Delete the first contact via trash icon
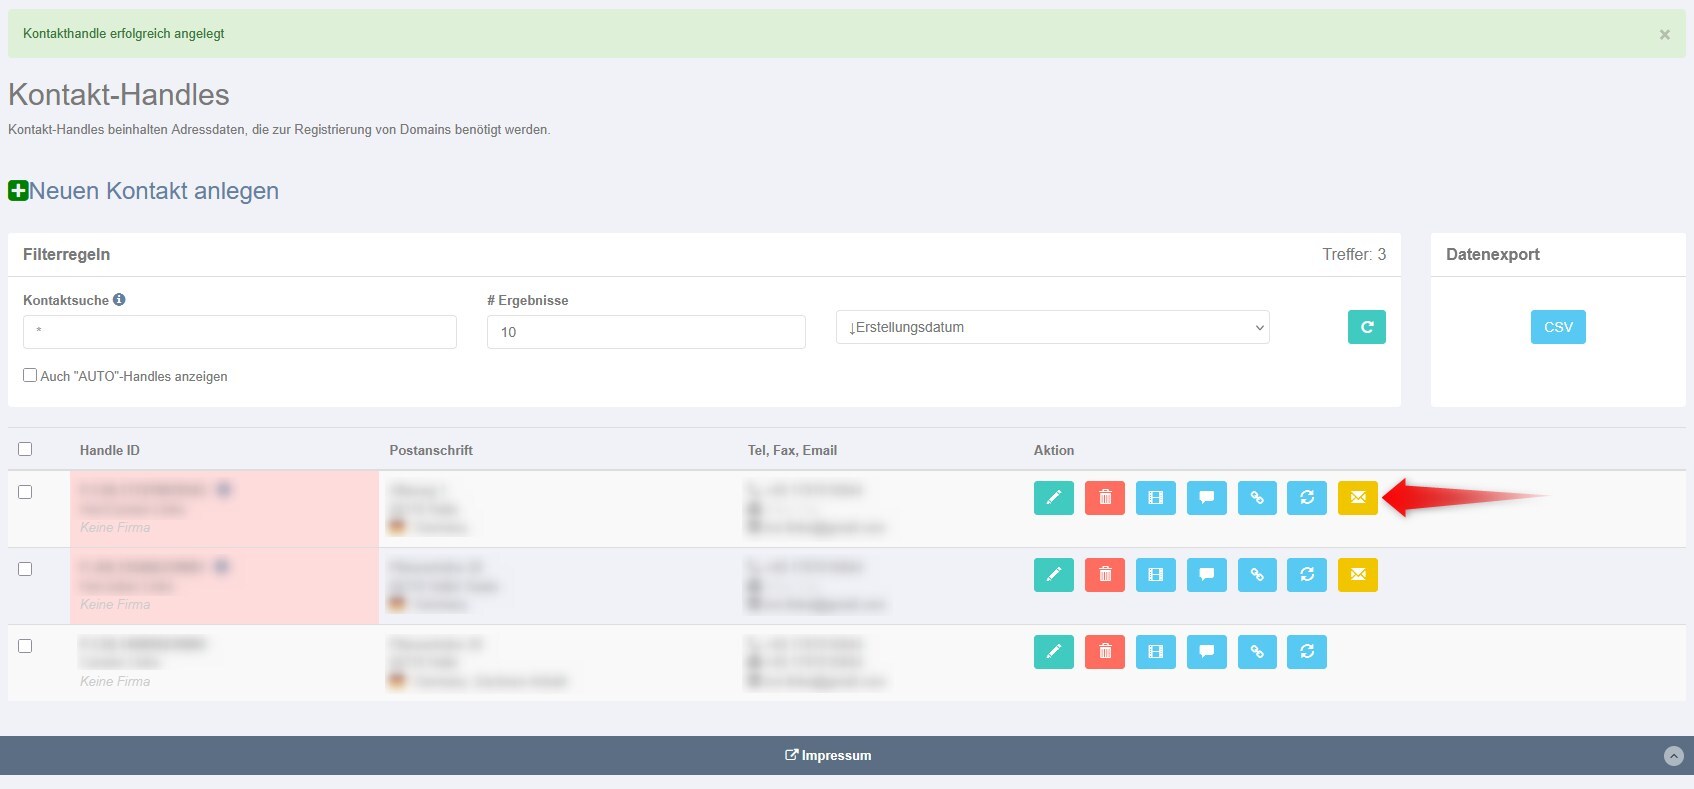The height and width of the screenshot is (789, 1694). tap(1104, 498)
